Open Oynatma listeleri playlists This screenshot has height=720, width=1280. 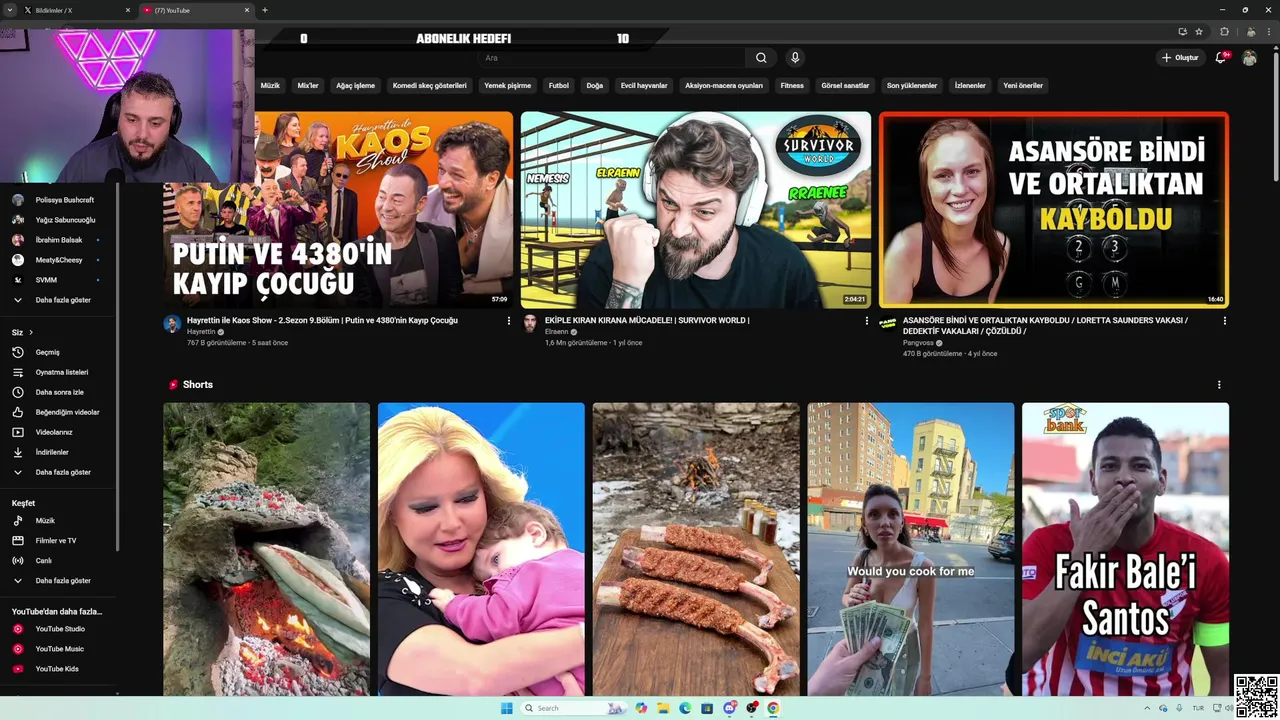tap(64, 372)
